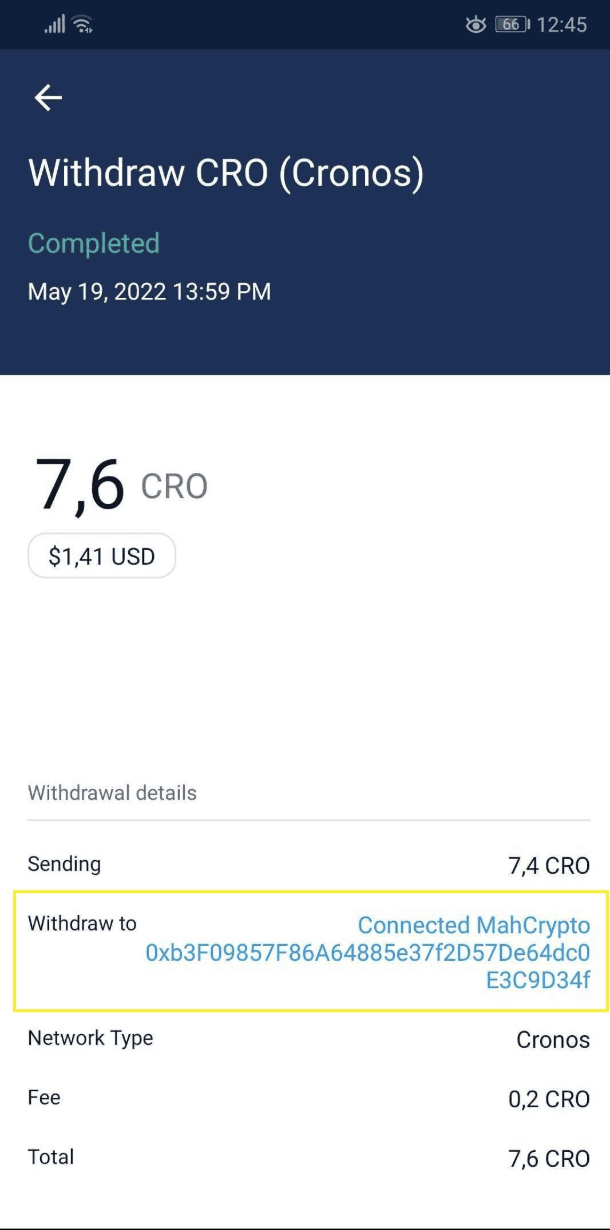
Task: Tap the eye comfort icon
Action: point(476,24)
